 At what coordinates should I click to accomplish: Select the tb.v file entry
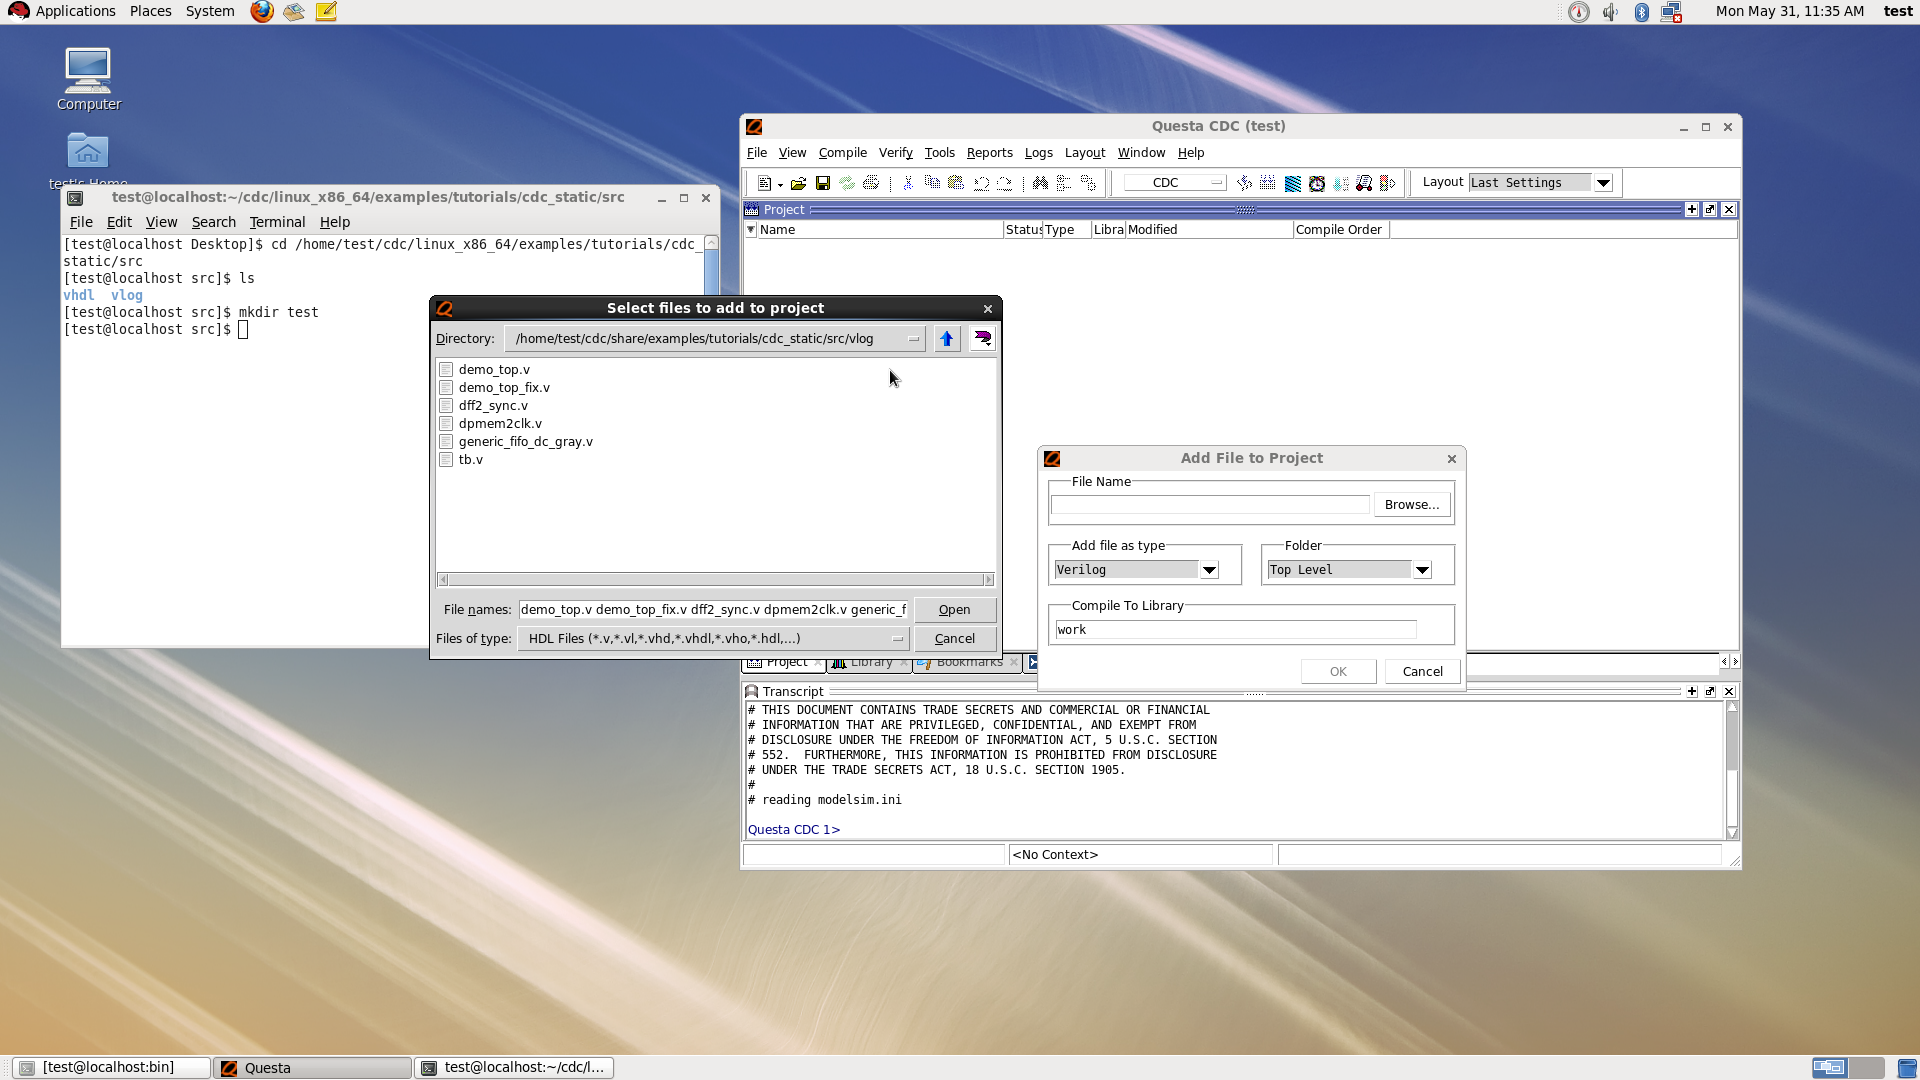click(471, 460)
